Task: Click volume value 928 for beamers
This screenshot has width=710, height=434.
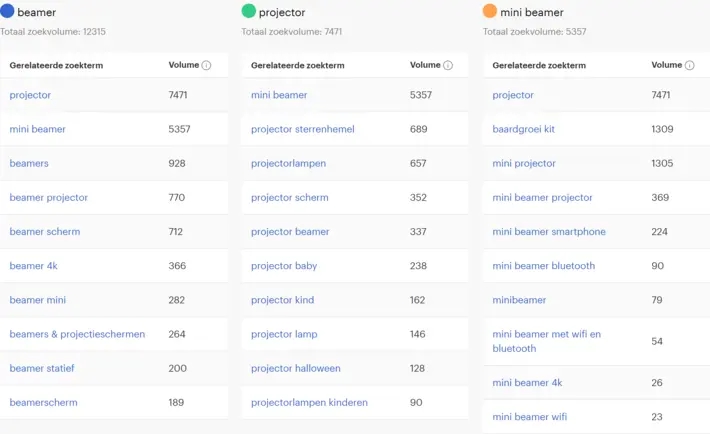Action: (177, 163)
